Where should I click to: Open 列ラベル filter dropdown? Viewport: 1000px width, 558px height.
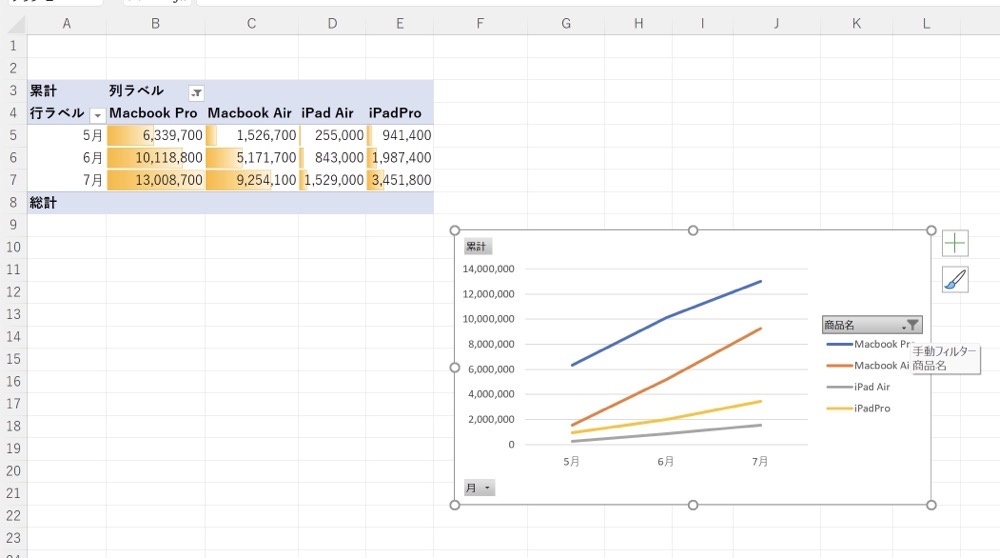[x=196, y=93]
